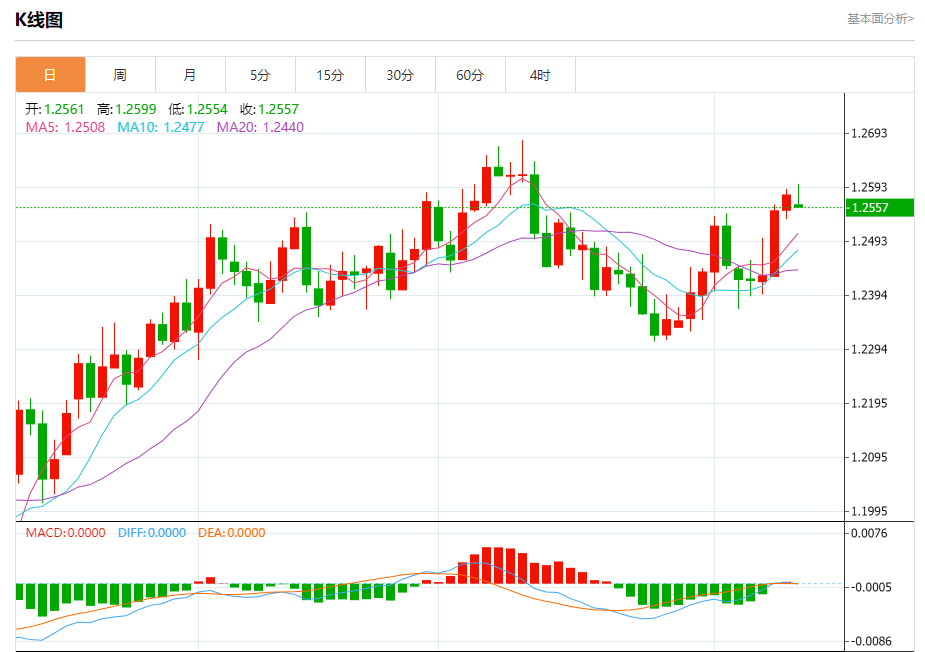Click the 低:1.2554 low price value
The width and height of the screenshot is (925, 652).
(198, 109)
